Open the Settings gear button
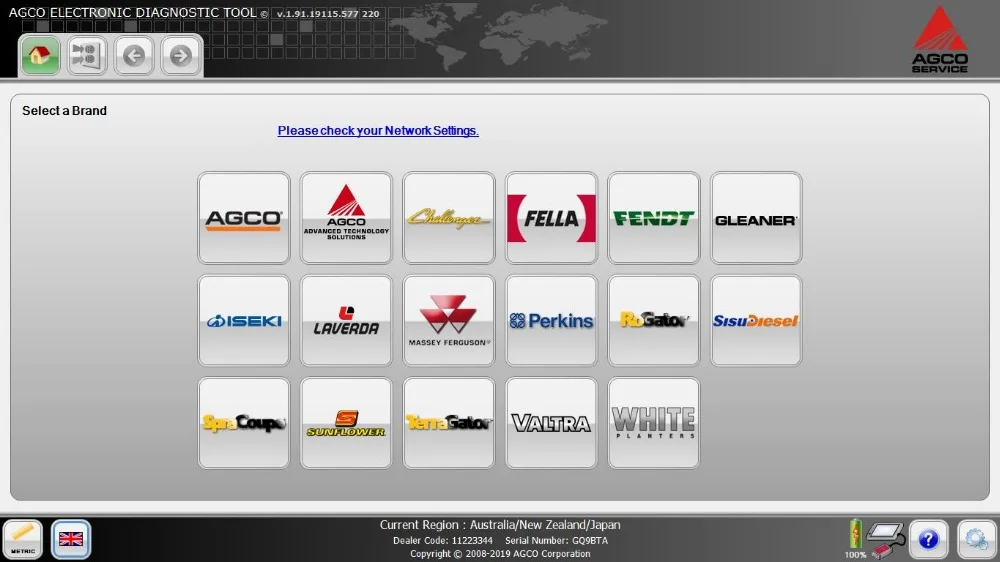This screenshot has width=1000, height=562. click(x=976, y=540)
